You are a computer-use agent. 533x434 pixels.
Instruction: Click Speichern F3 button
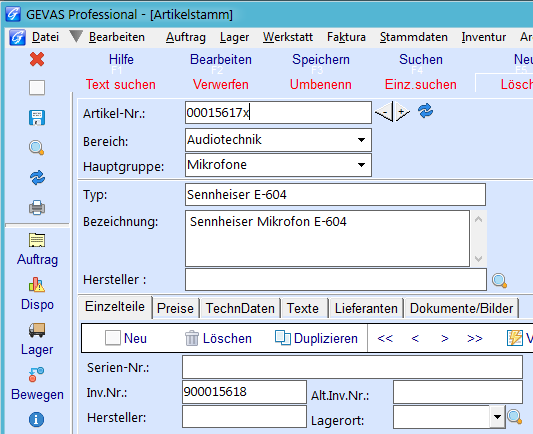tap(321, 59)
